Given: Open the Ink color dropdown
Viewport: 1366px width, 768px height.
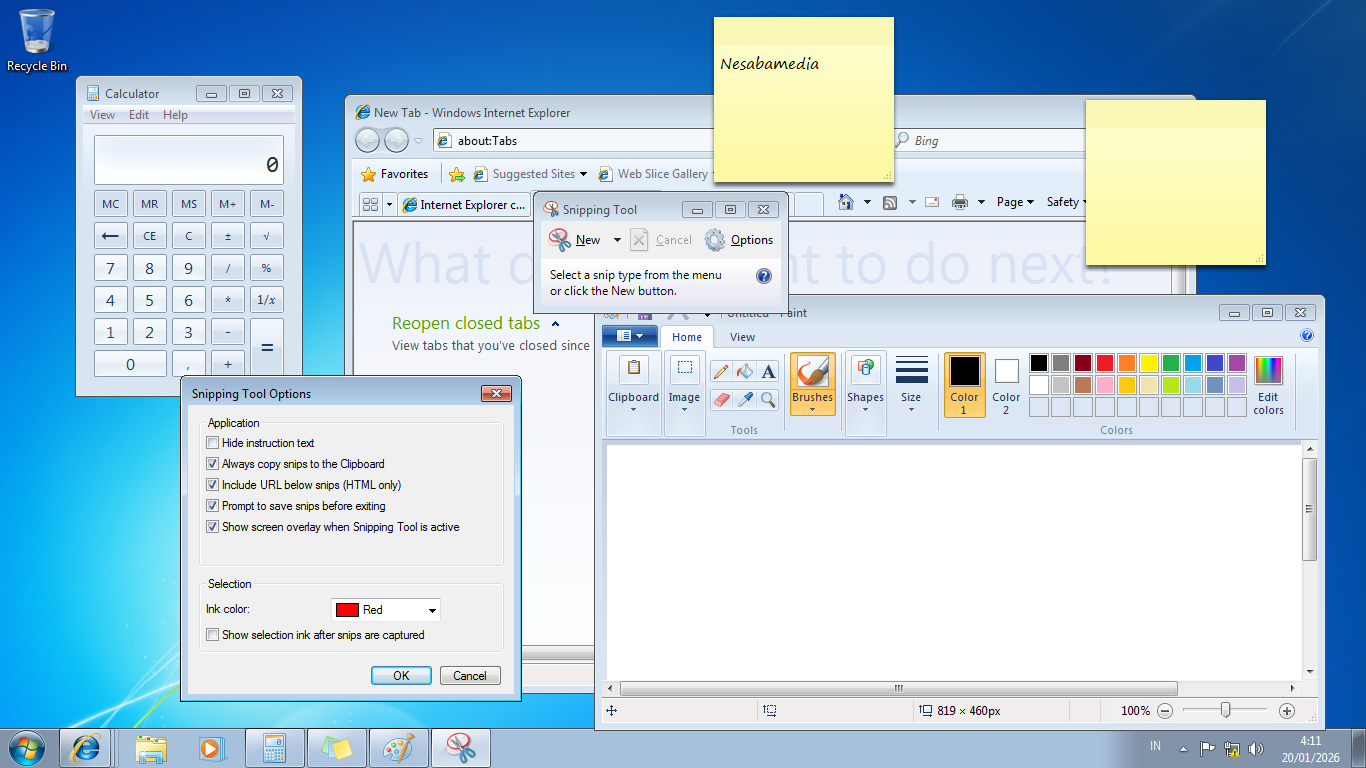Looking at the screenshot, I should click(x=432, y=610).
